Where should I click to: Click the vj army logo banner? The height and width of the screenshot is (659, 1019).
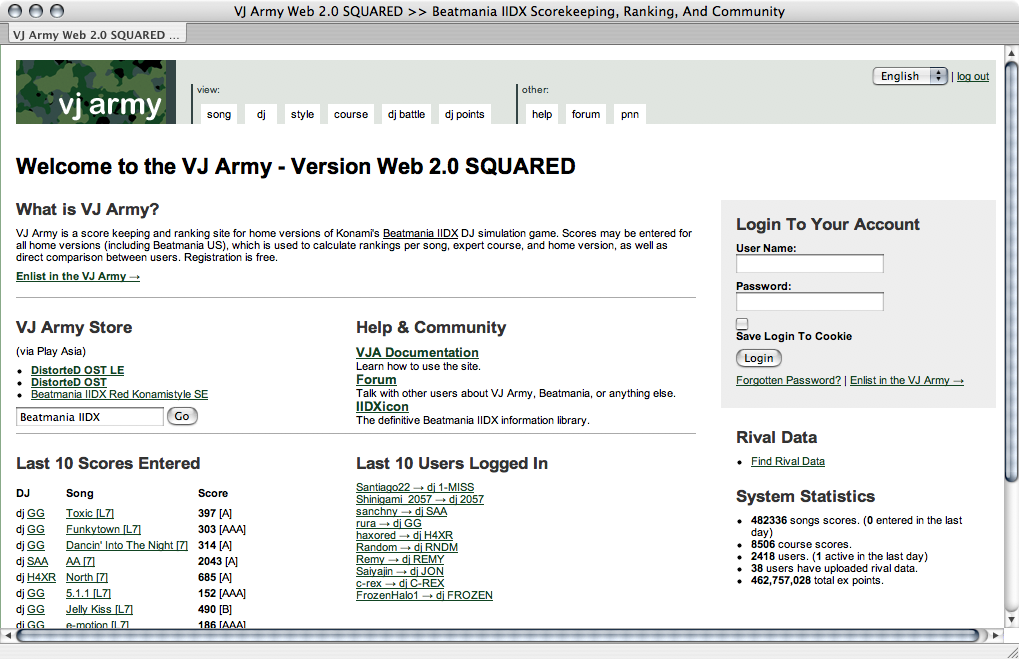(x=96, y=92)
